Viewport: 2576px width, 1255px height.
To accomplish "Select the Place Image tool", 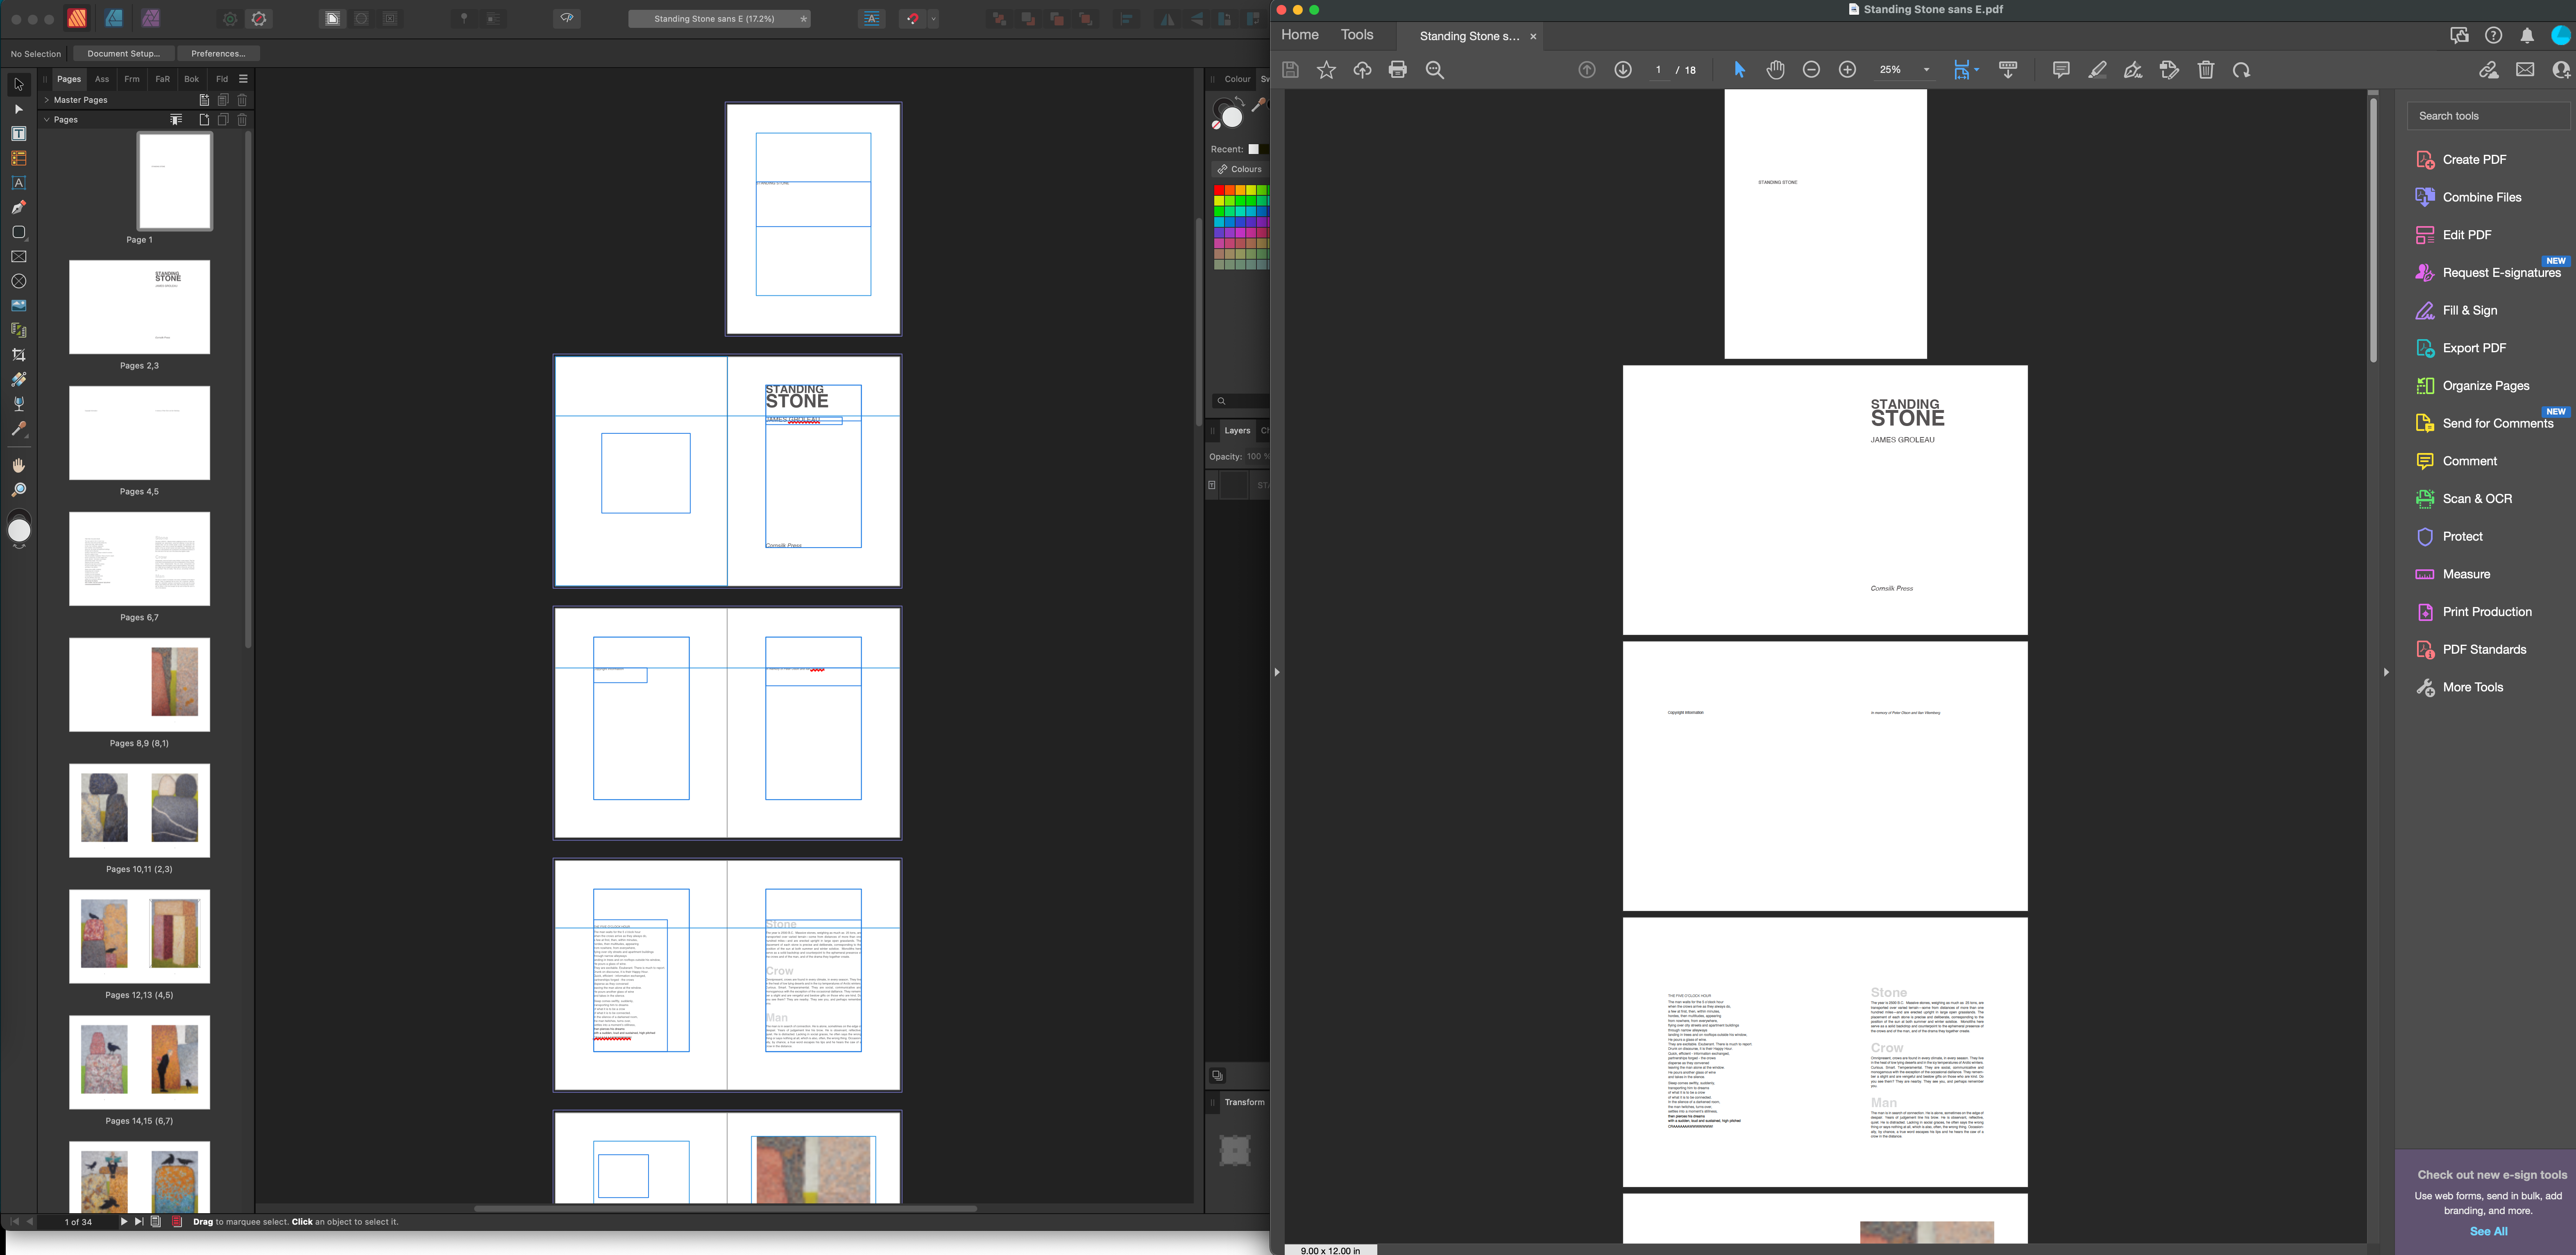I will tap(18, 306).
